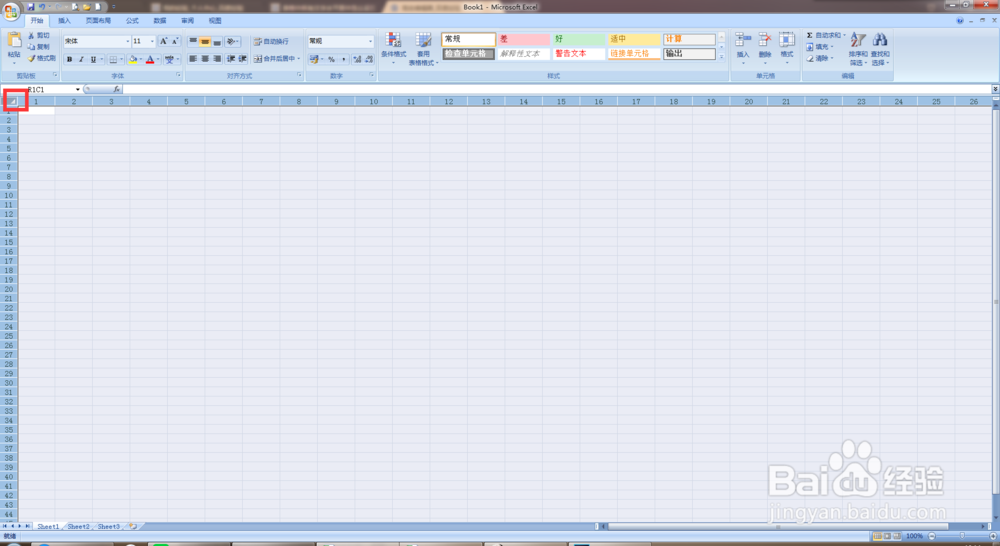
Task: Increase decimal places
Action: pos(357,59)
